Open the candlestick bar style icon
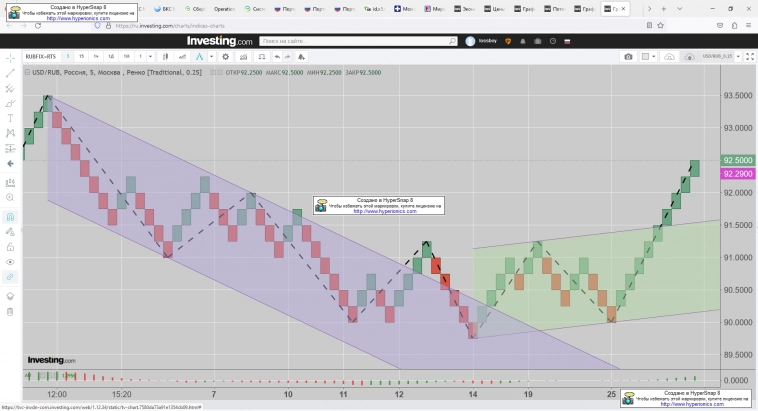758x411 pixels. tap(165, 57)
